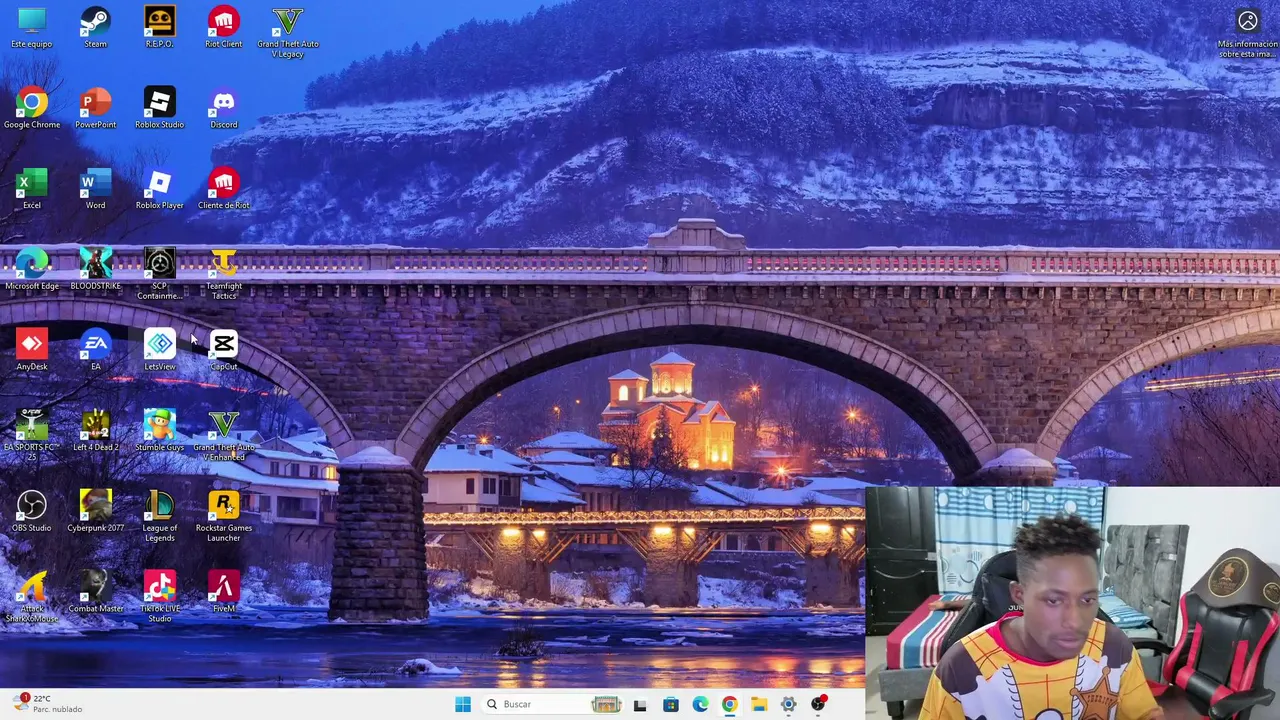Click the Cliente de Riot icon

click(223, 189)
